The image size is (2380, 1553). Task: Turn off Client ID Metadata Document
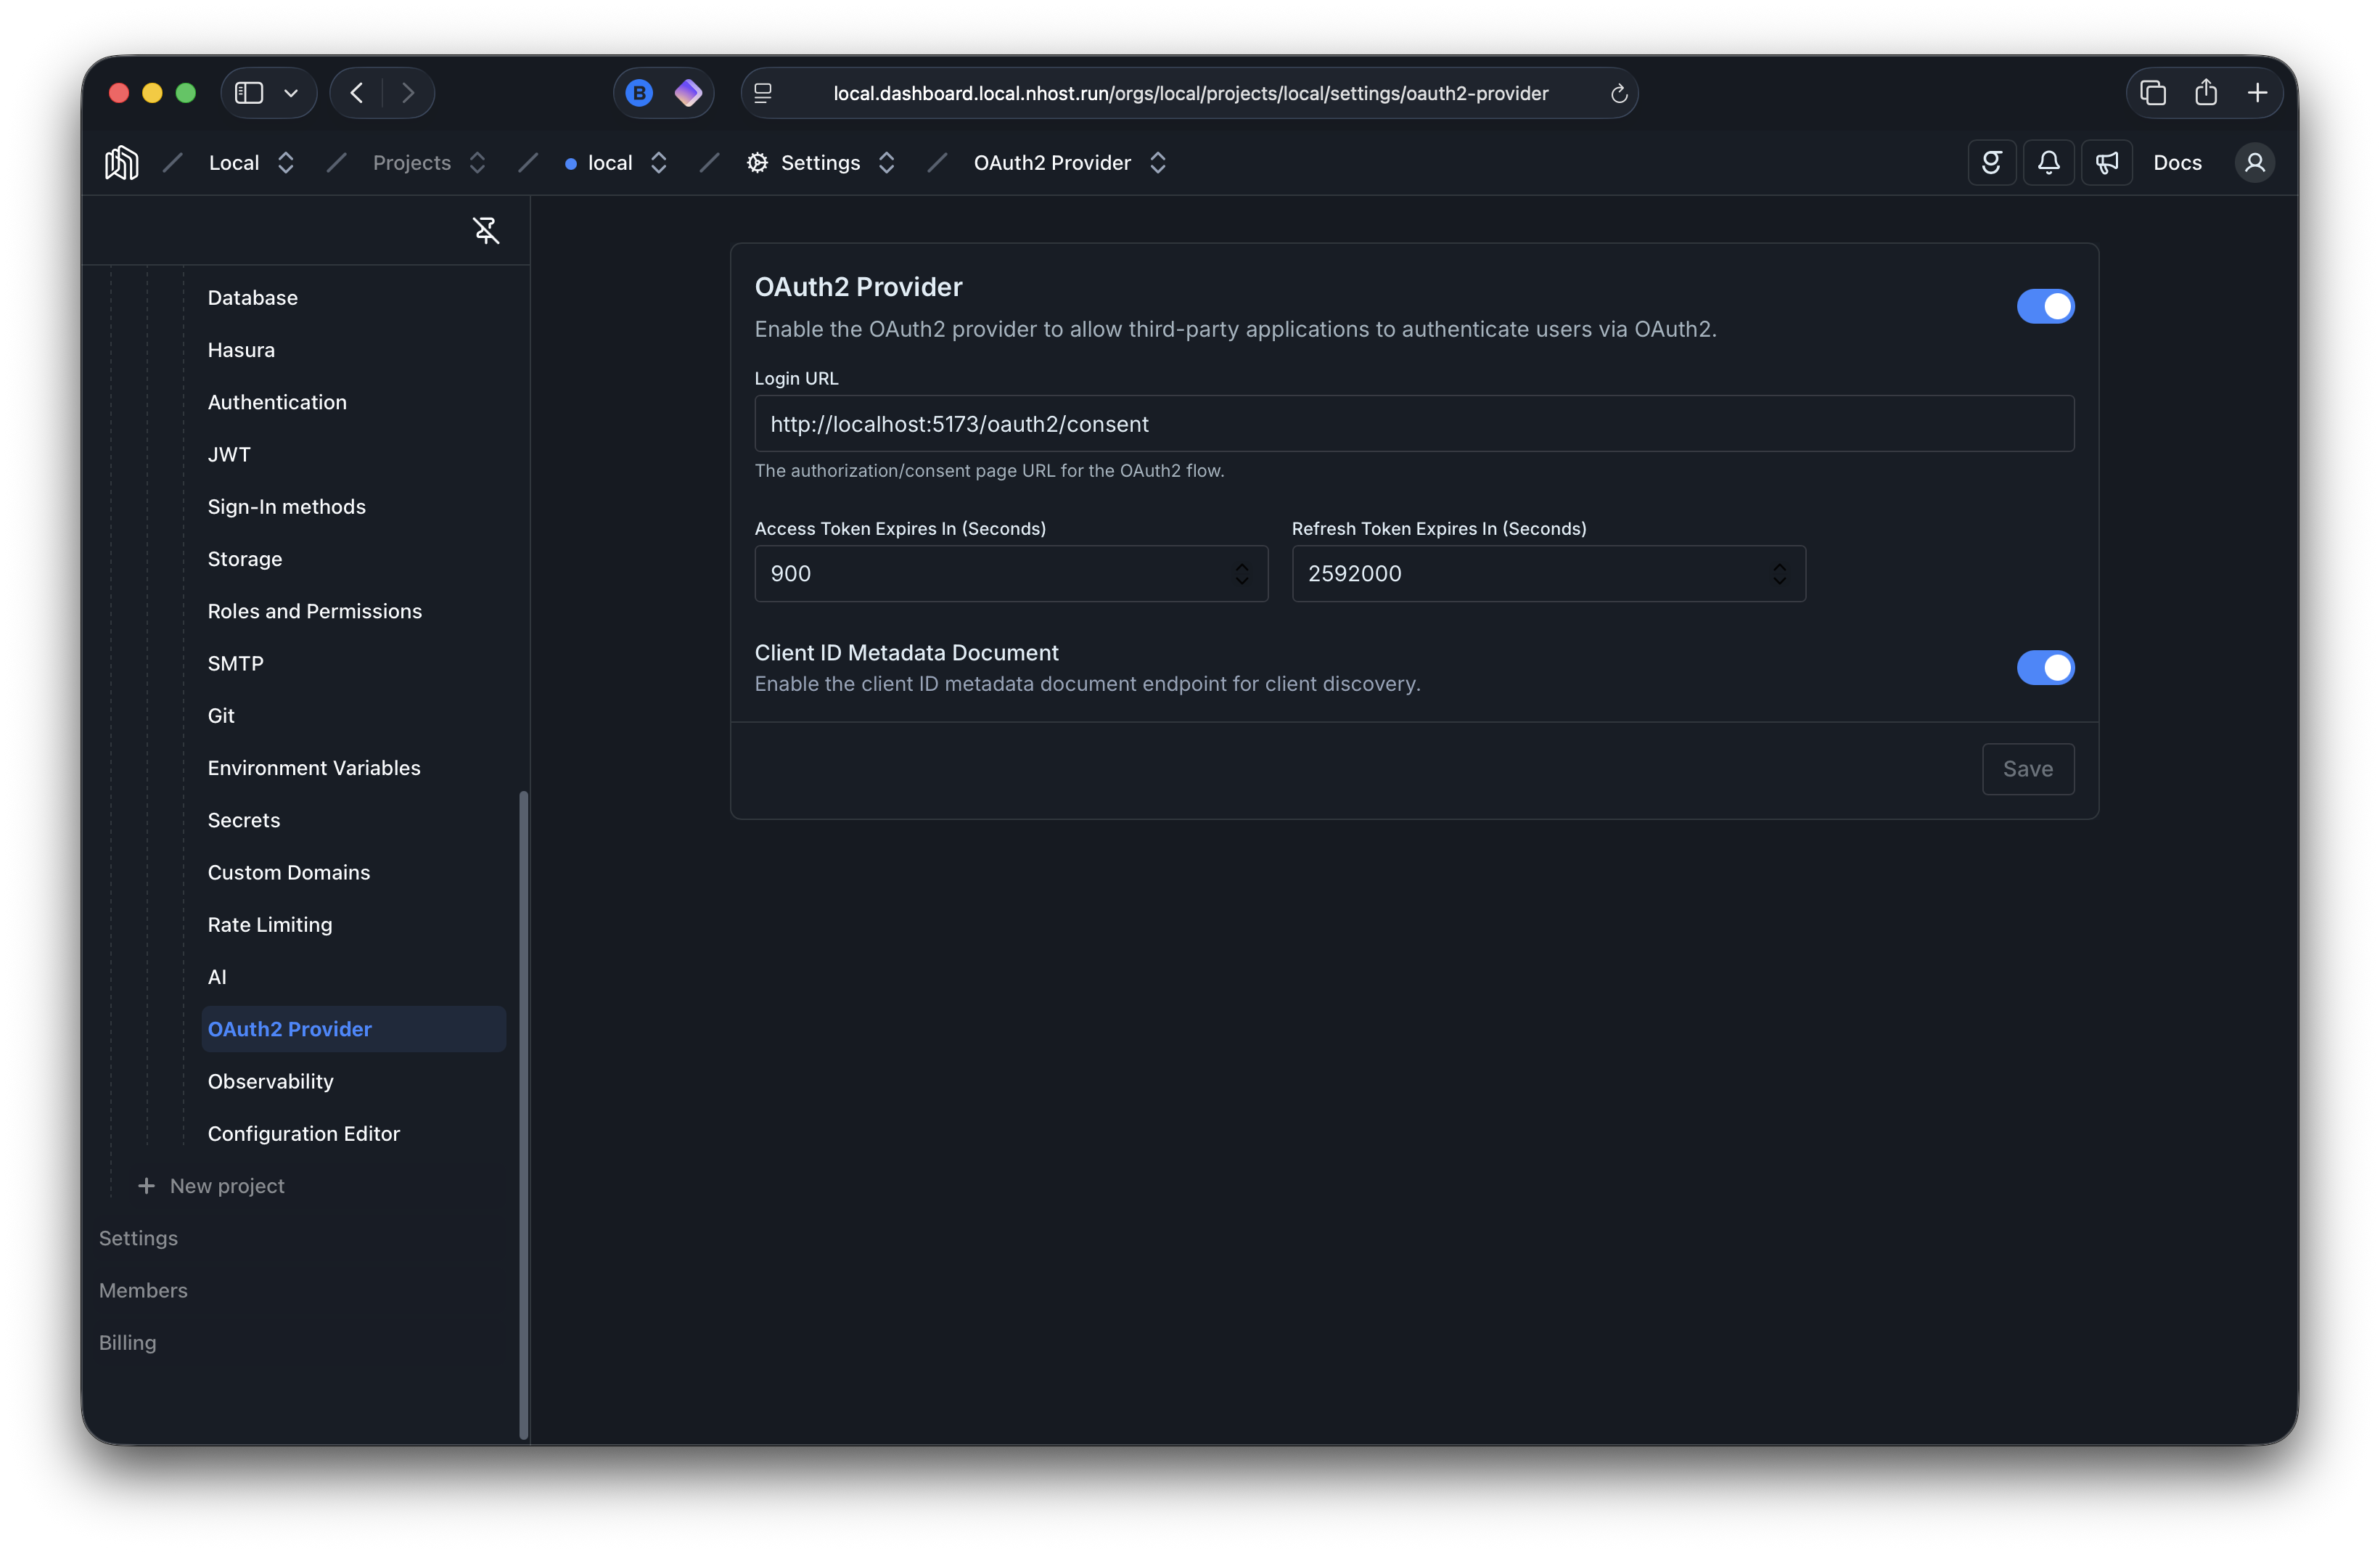pyautogui.click(x=2045, y=667)
